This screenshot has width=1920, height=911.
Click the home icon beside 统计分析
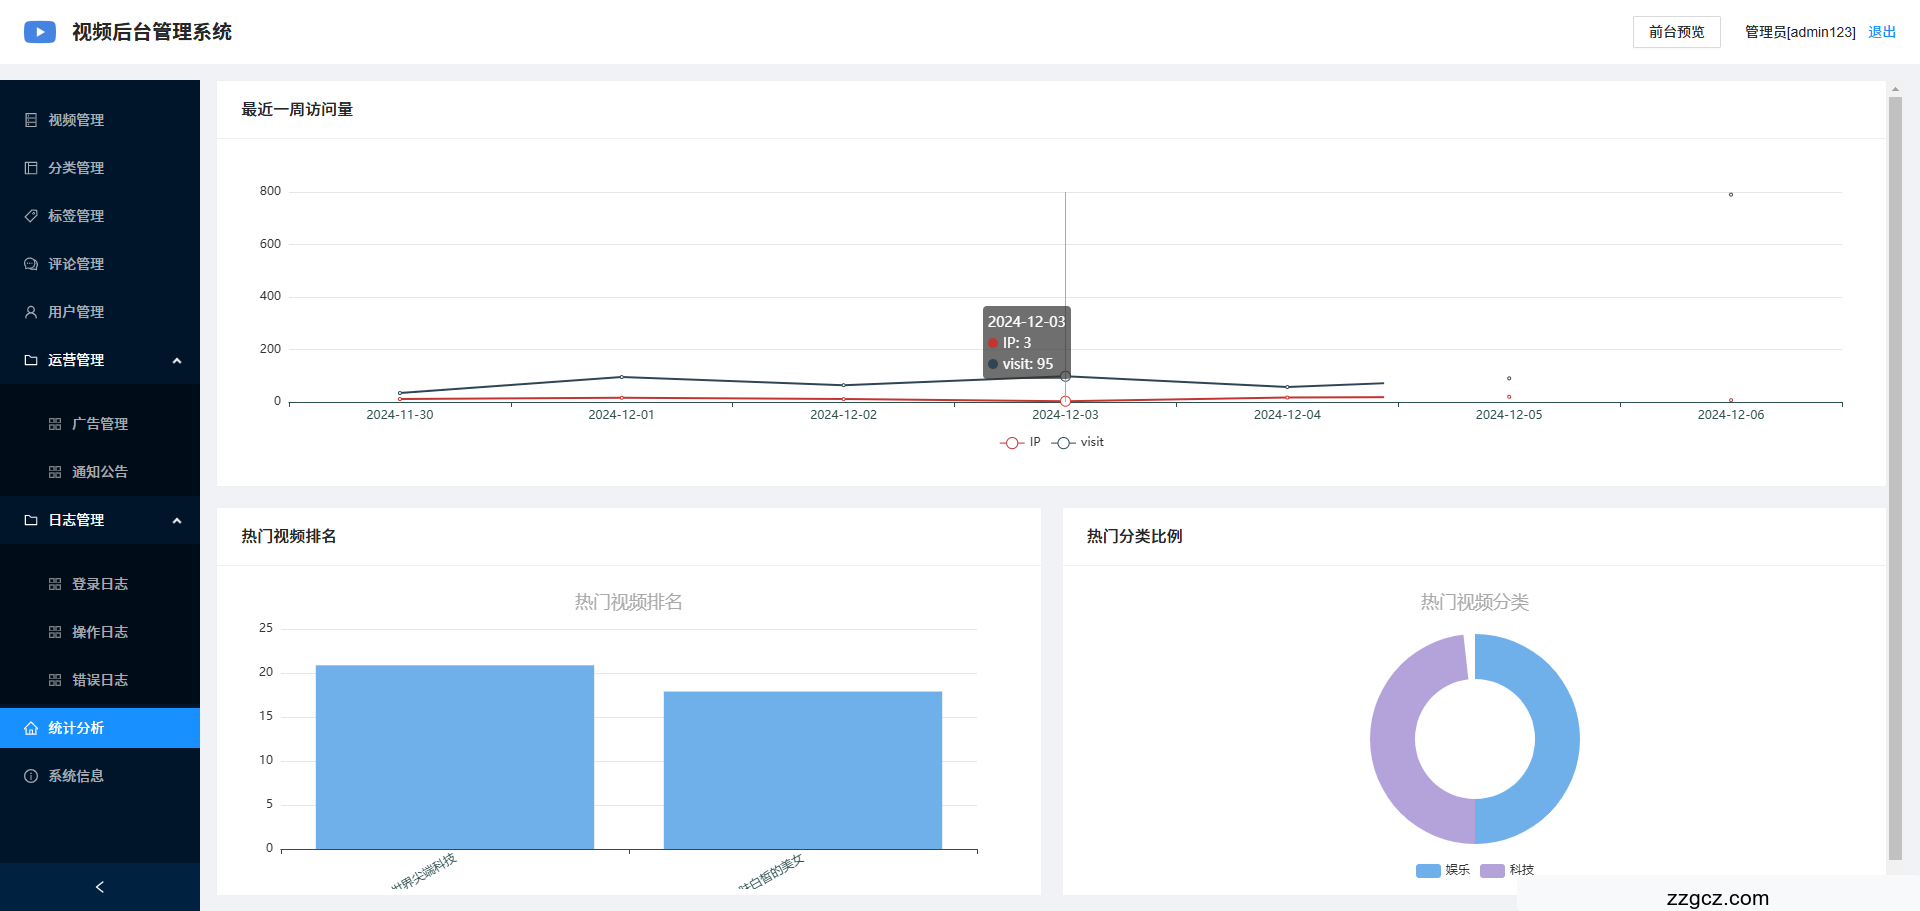point(31,728)
